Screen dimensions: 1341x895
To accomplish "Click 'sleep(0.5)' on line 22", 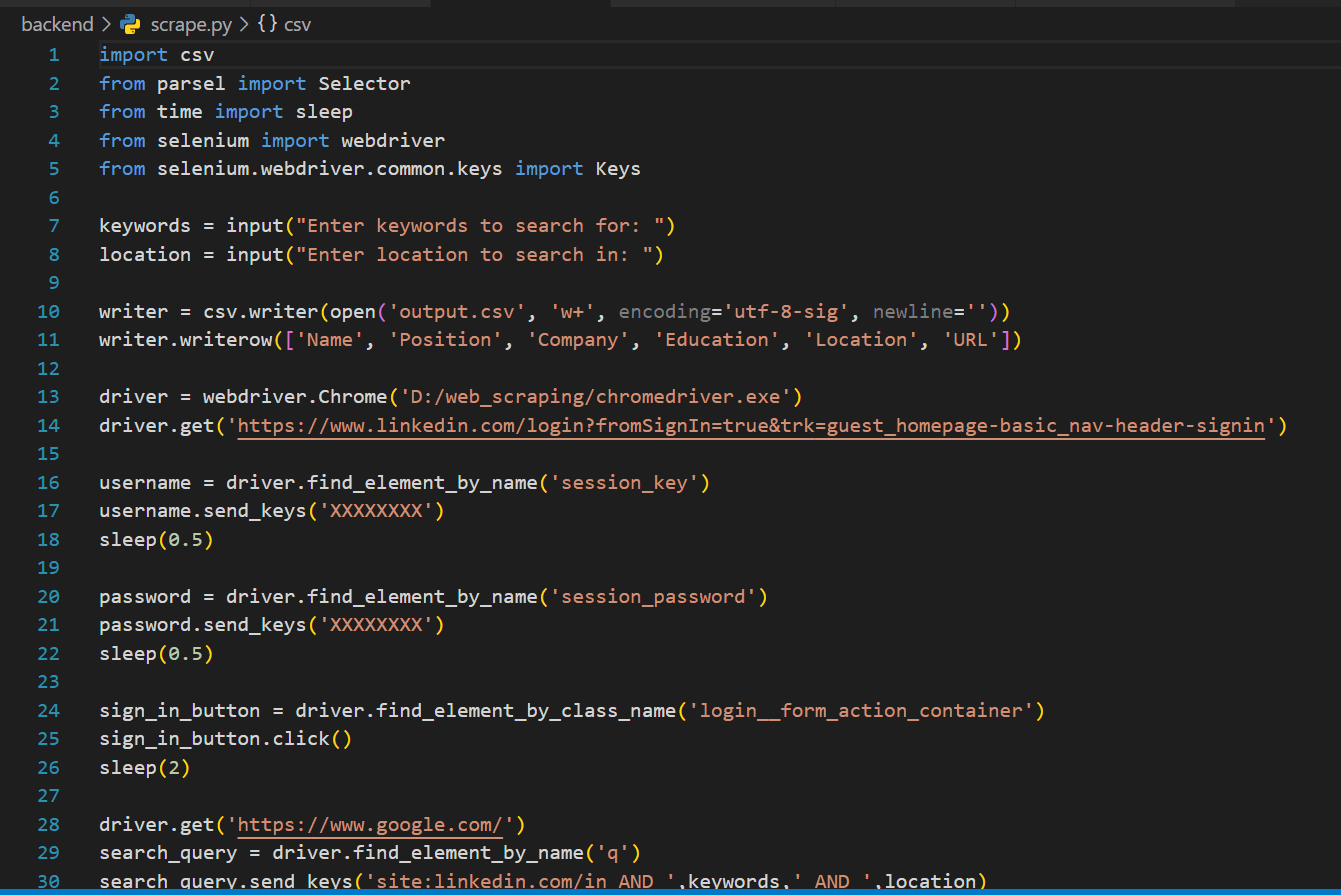I will point(157,654).
